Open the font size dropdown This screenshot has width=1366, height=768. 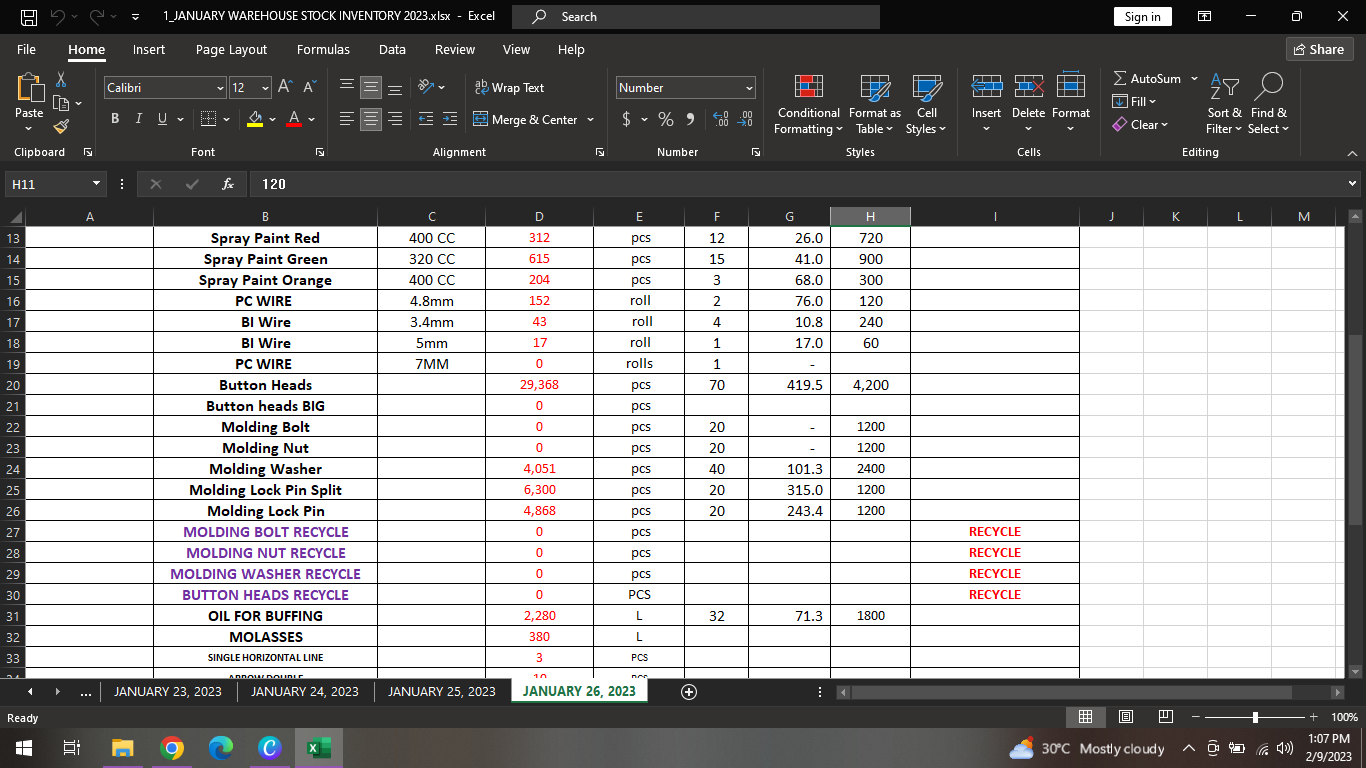pos(265,88)
